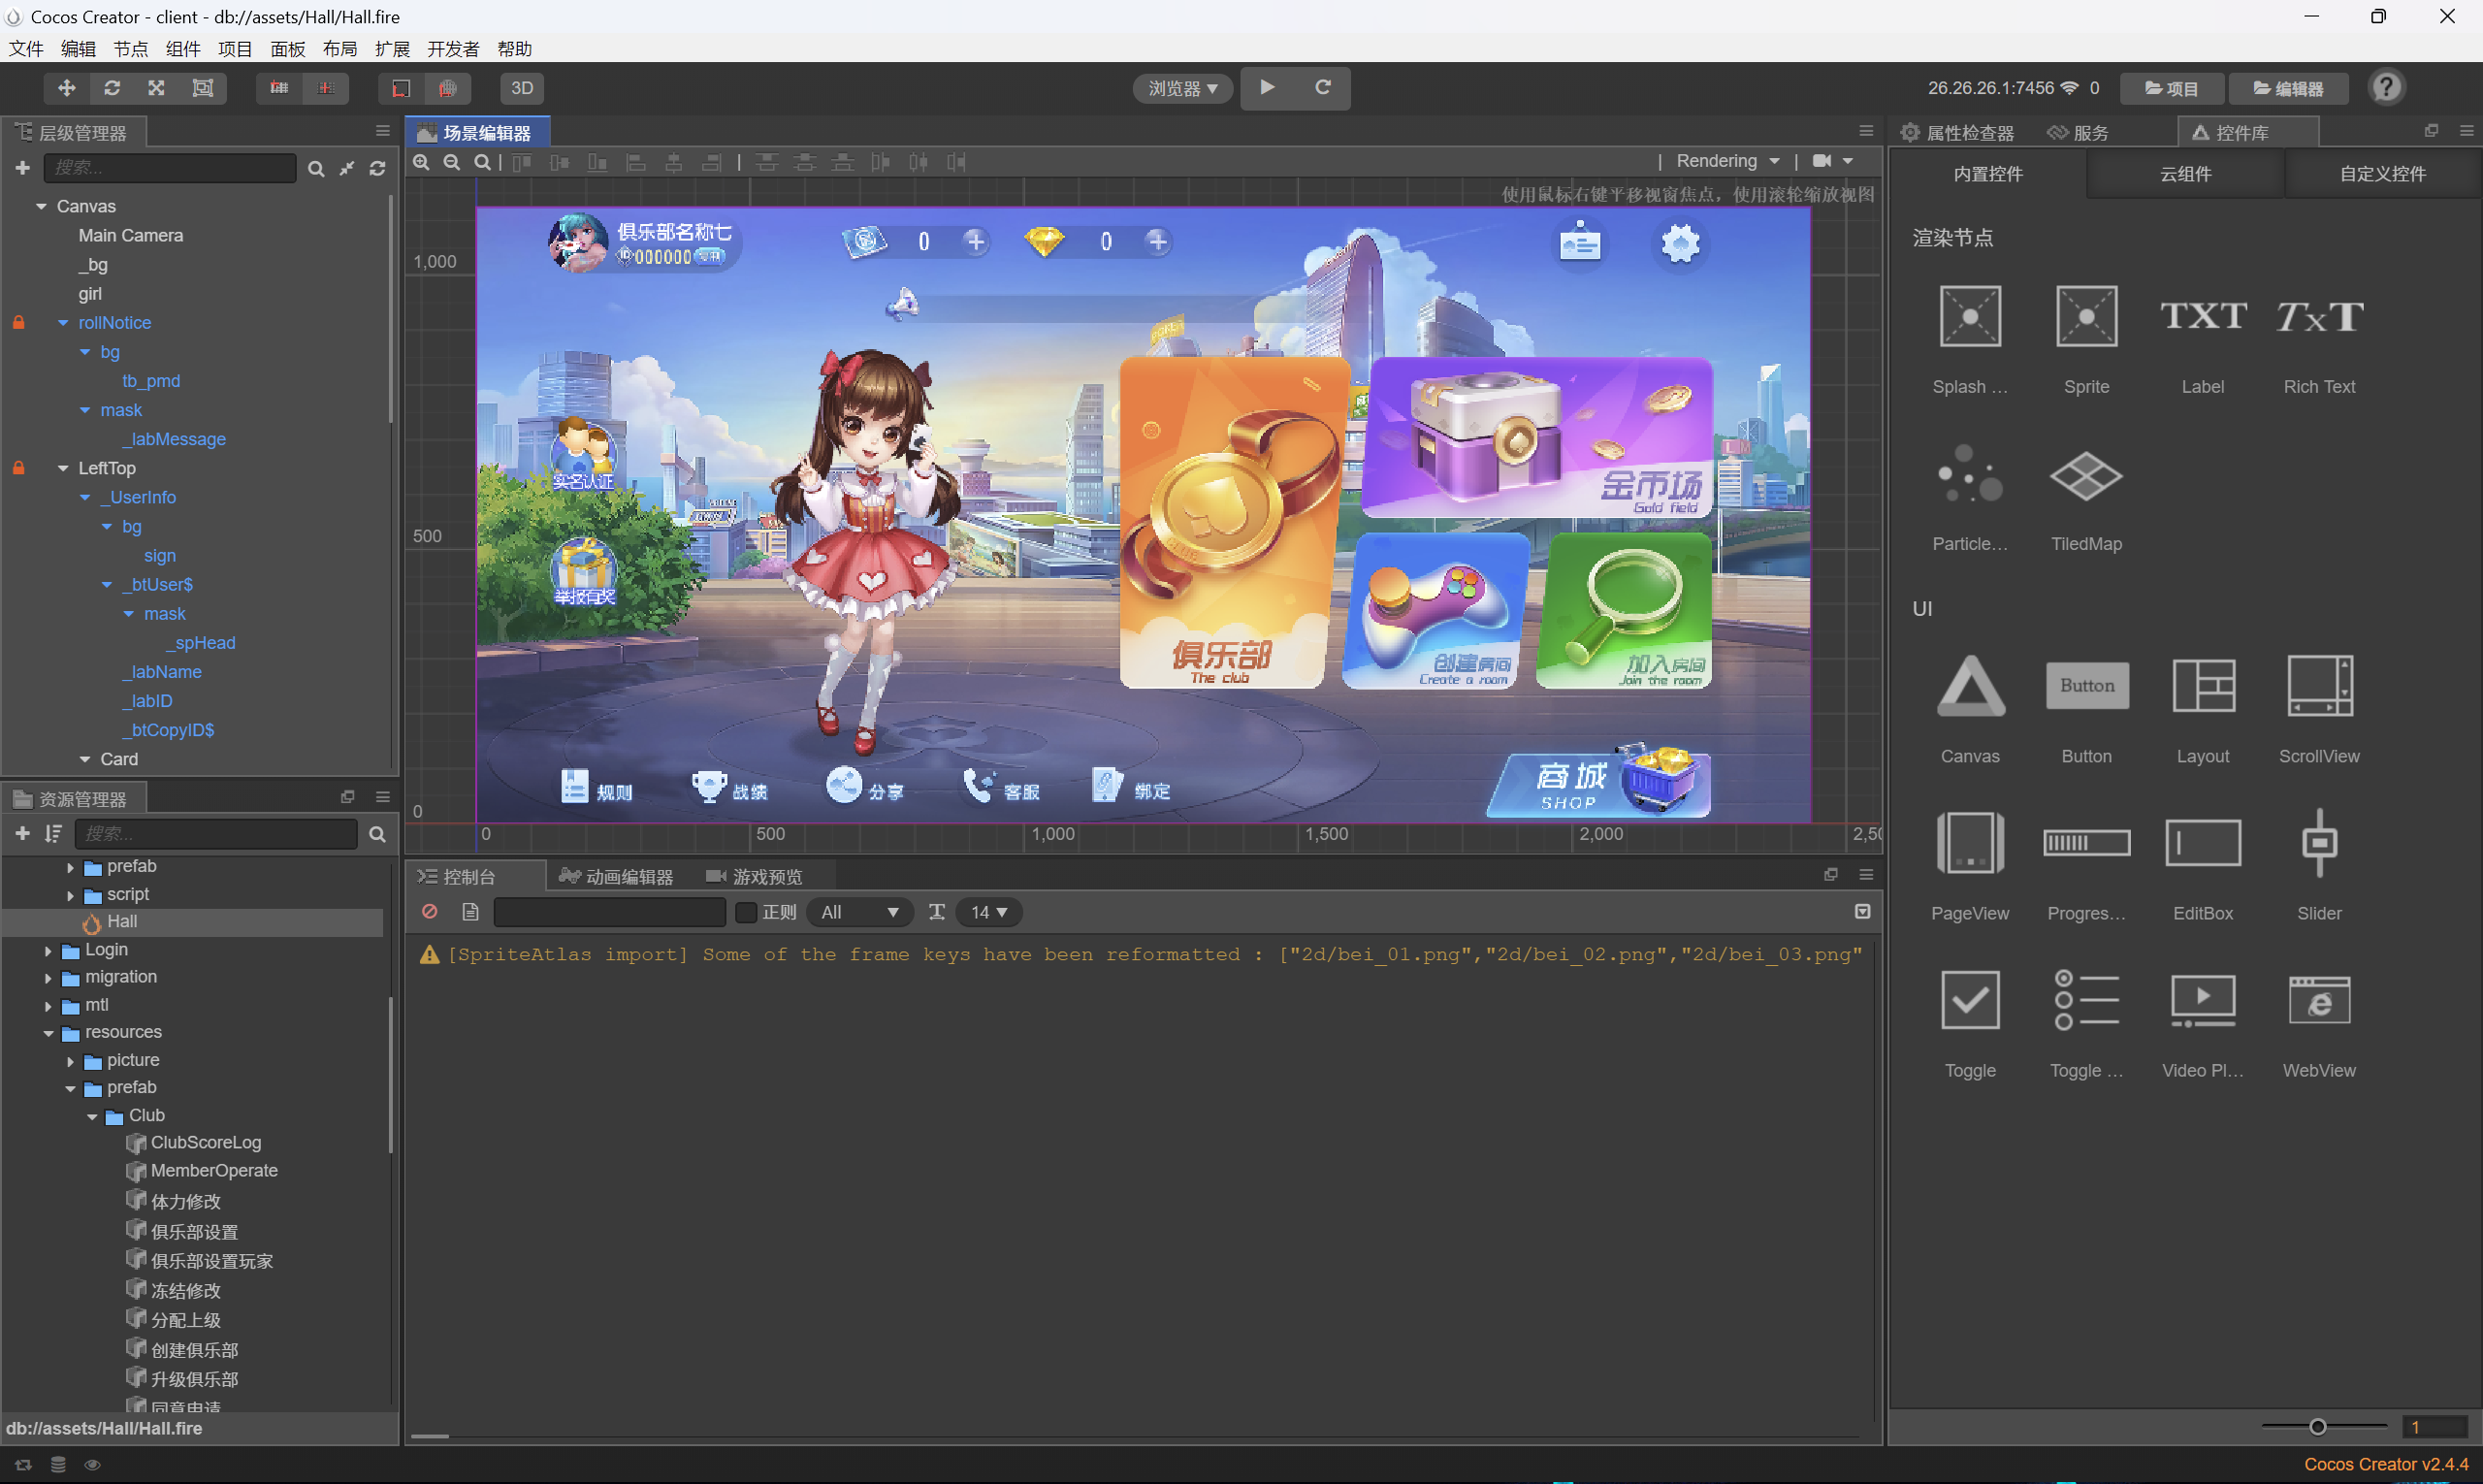Click the 项目 folder button

[2171, 88]
